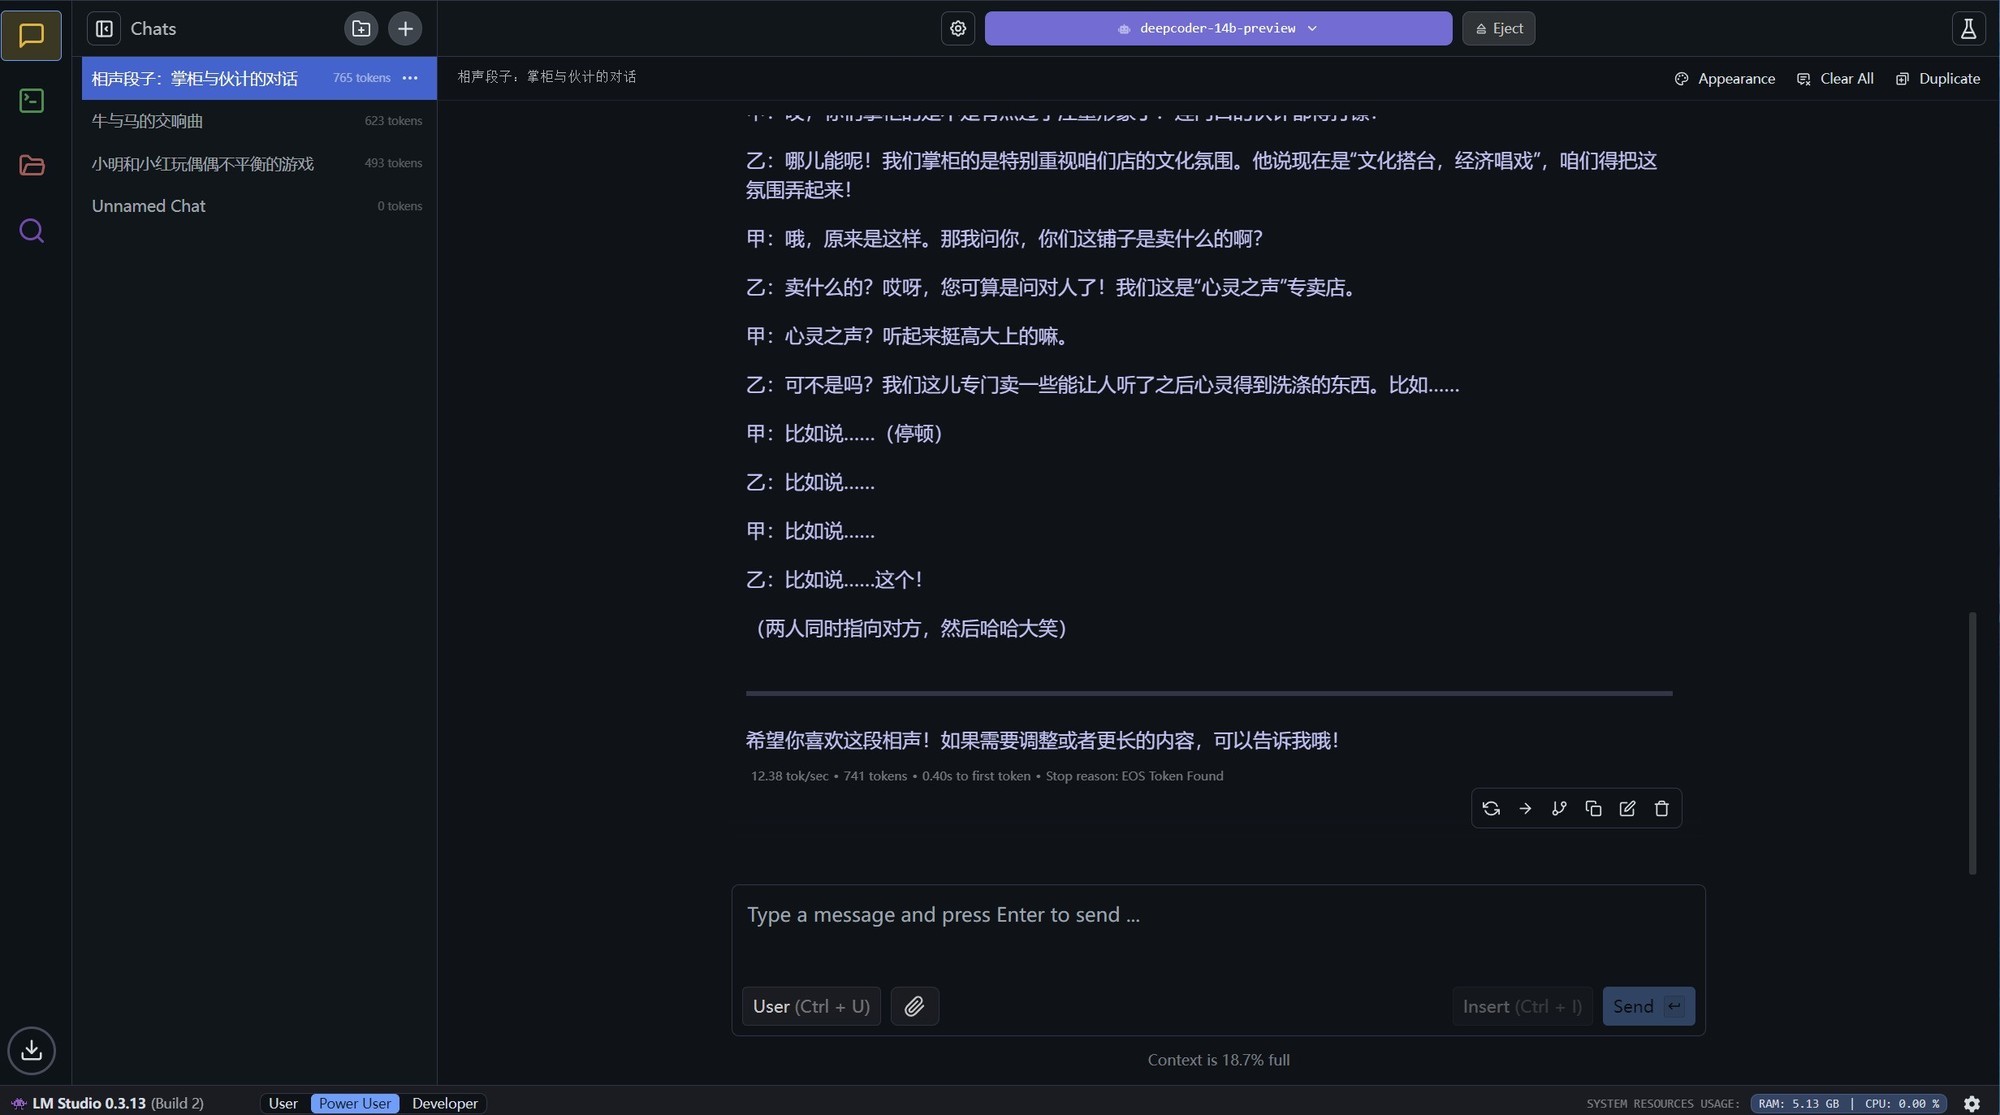Regenerate the assistant message
The image size is (2000, 1115).
(x=1491, y=809)
